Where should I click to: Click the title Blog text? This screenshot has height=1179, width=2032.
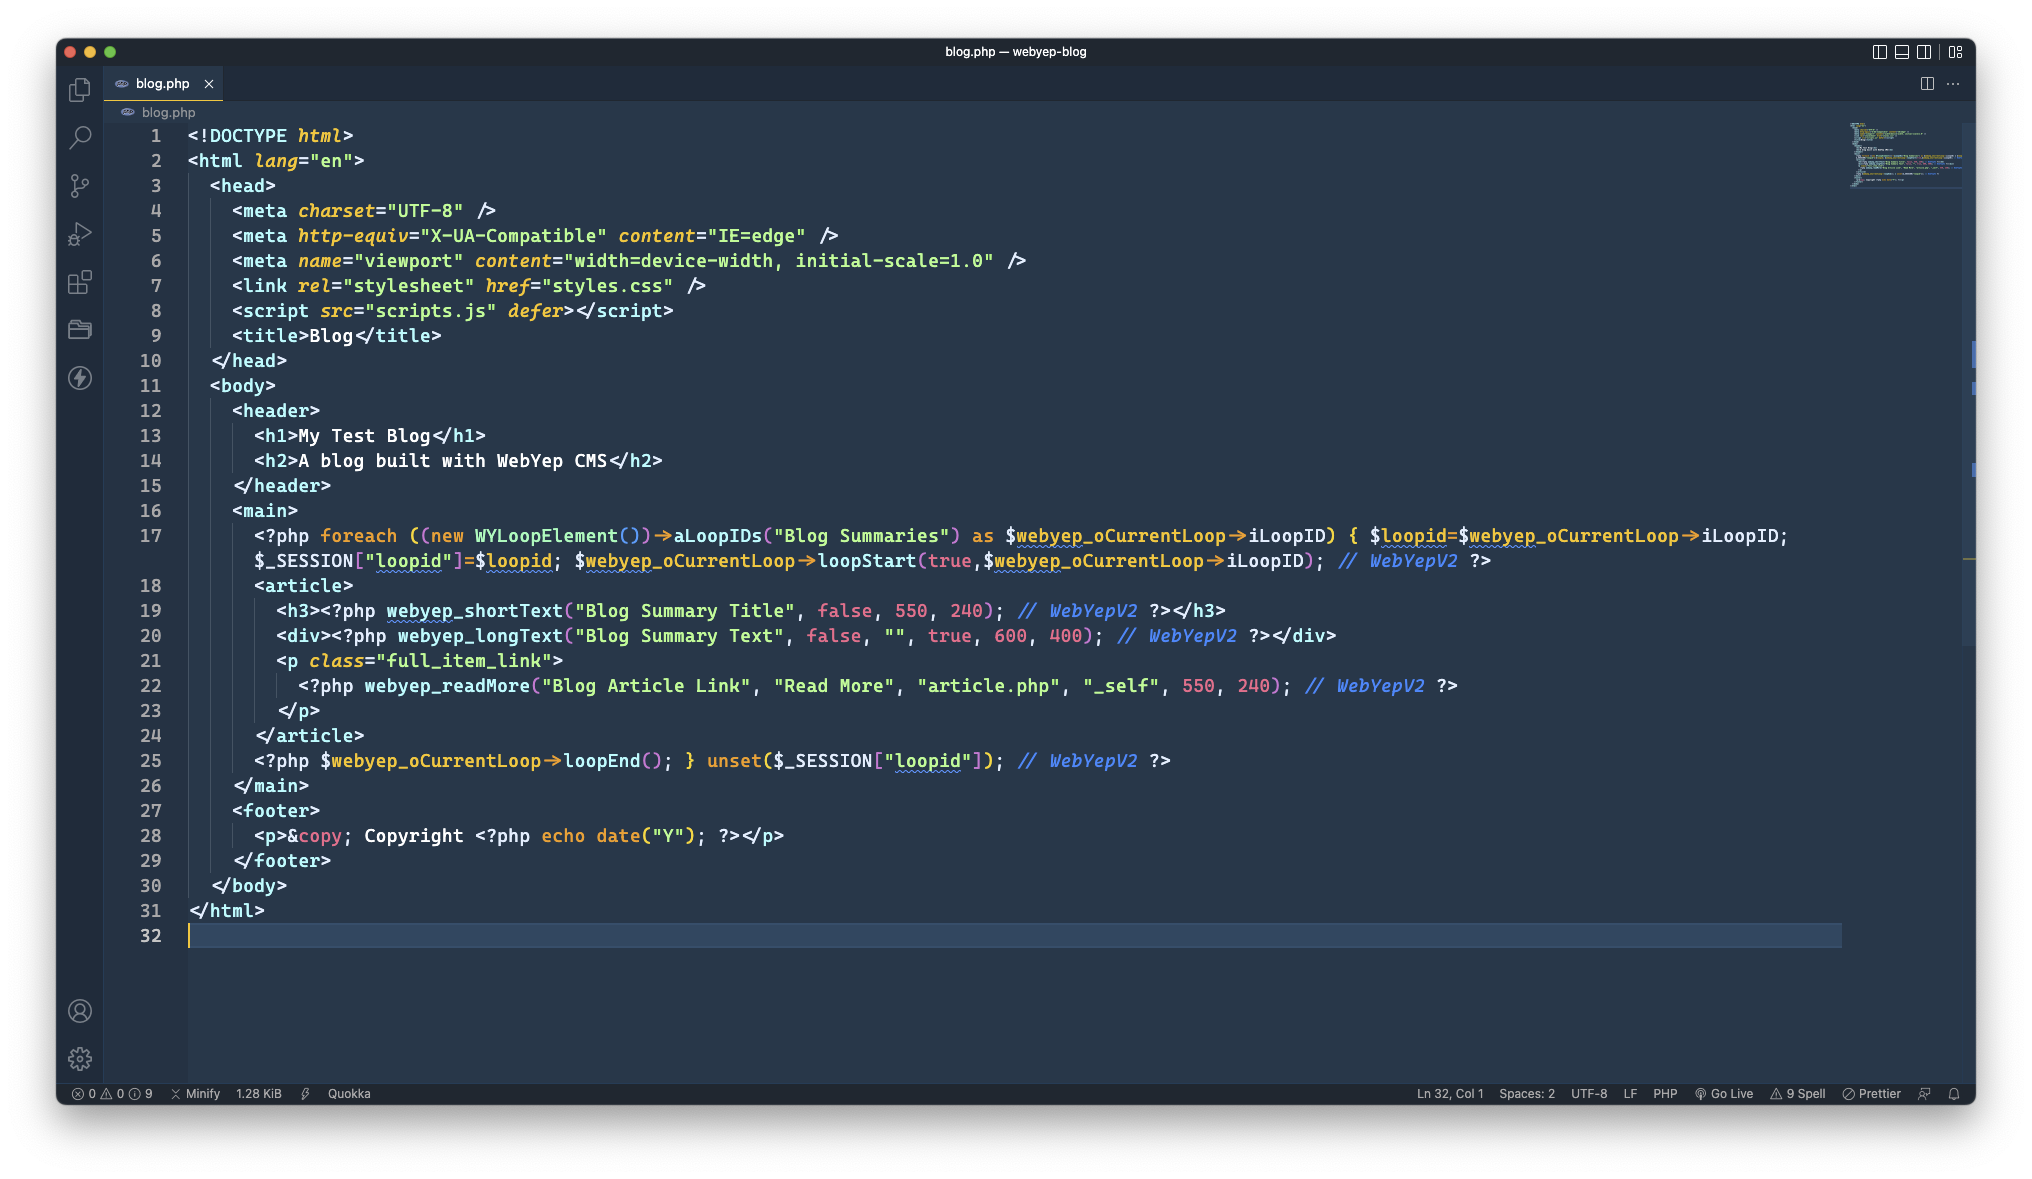coord(331,336)
